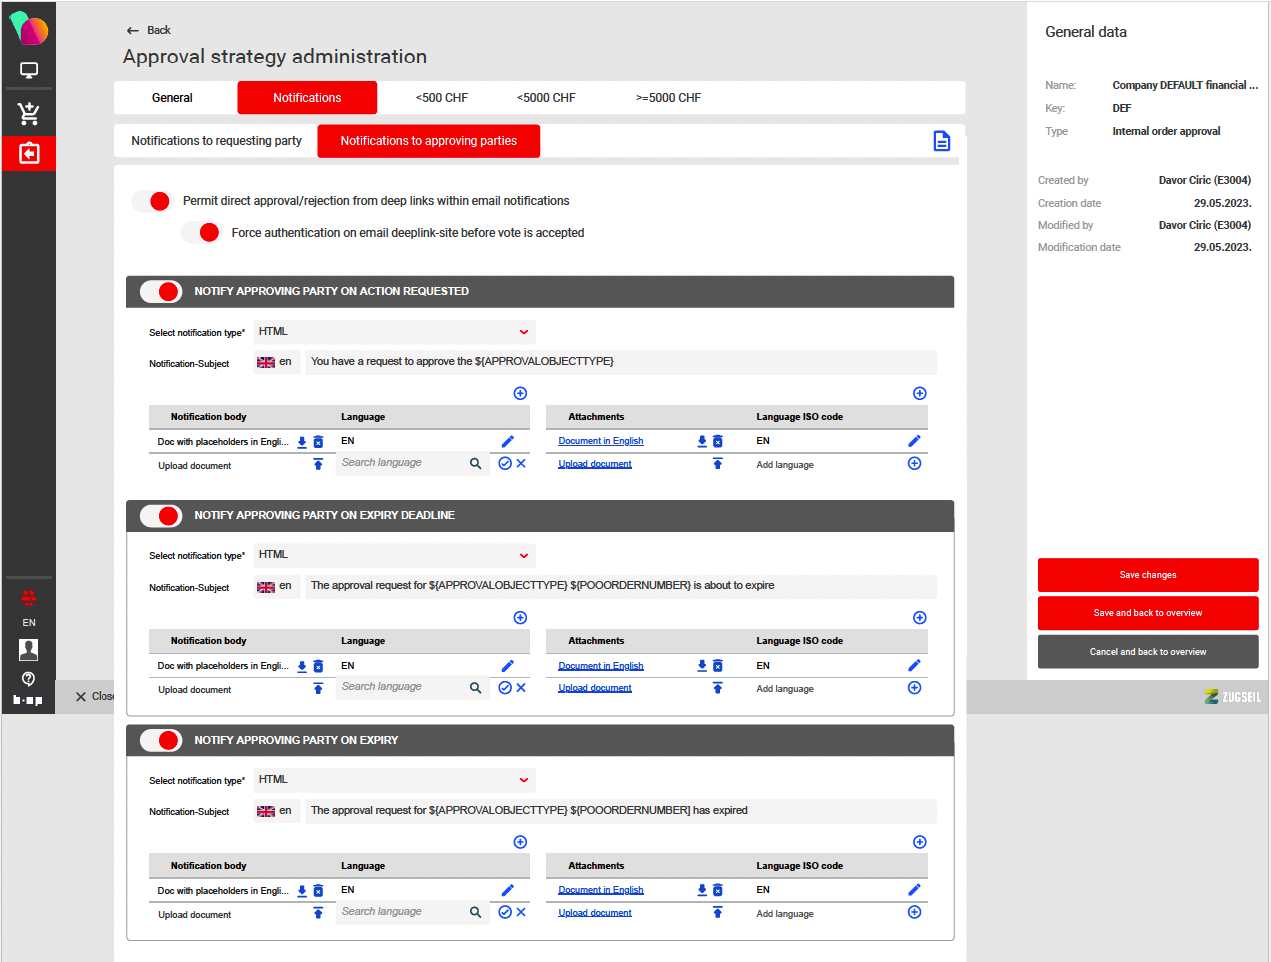
Task: Select Notifications to requesting party tab
Action: click(216, 141)
